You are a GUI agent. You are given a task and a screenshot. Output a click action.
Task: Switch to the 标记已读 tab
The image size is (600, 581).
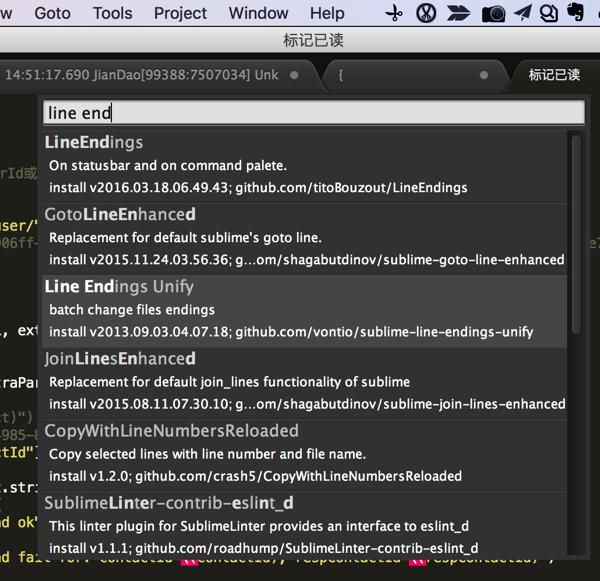click(554, 75)
